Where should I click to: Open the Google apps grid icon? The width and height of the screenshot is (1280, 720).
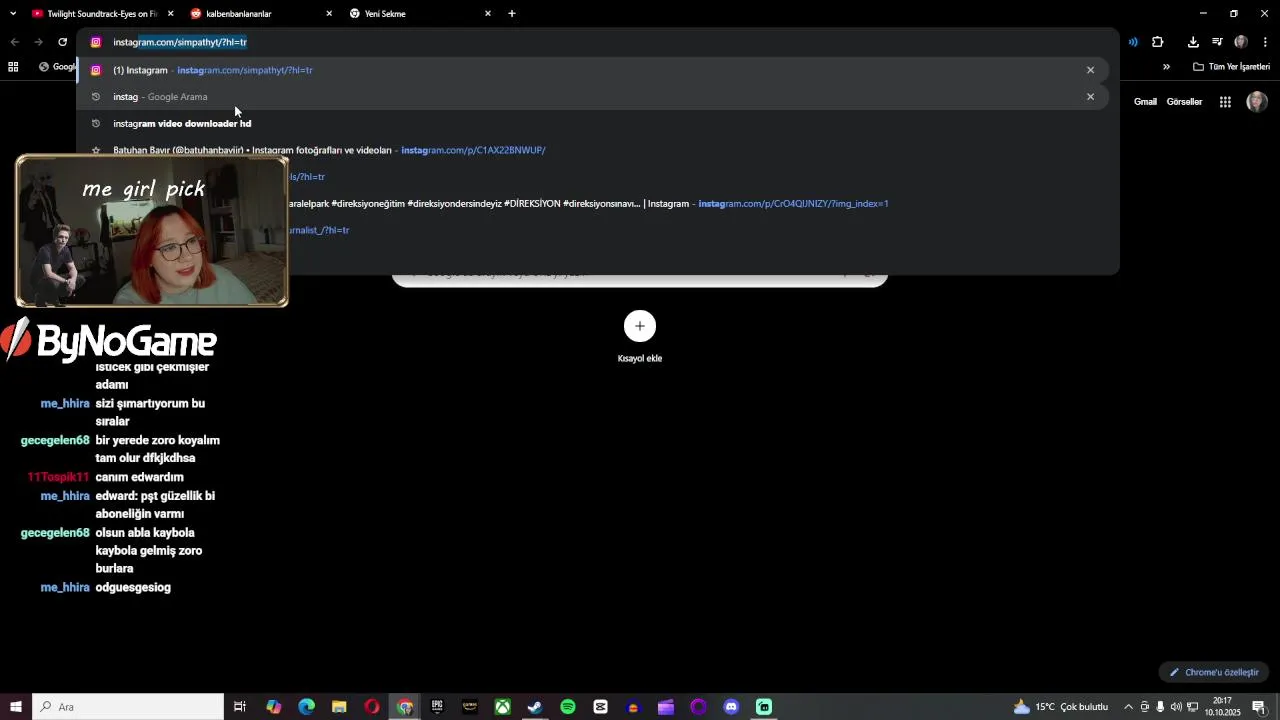point(1225,102)
